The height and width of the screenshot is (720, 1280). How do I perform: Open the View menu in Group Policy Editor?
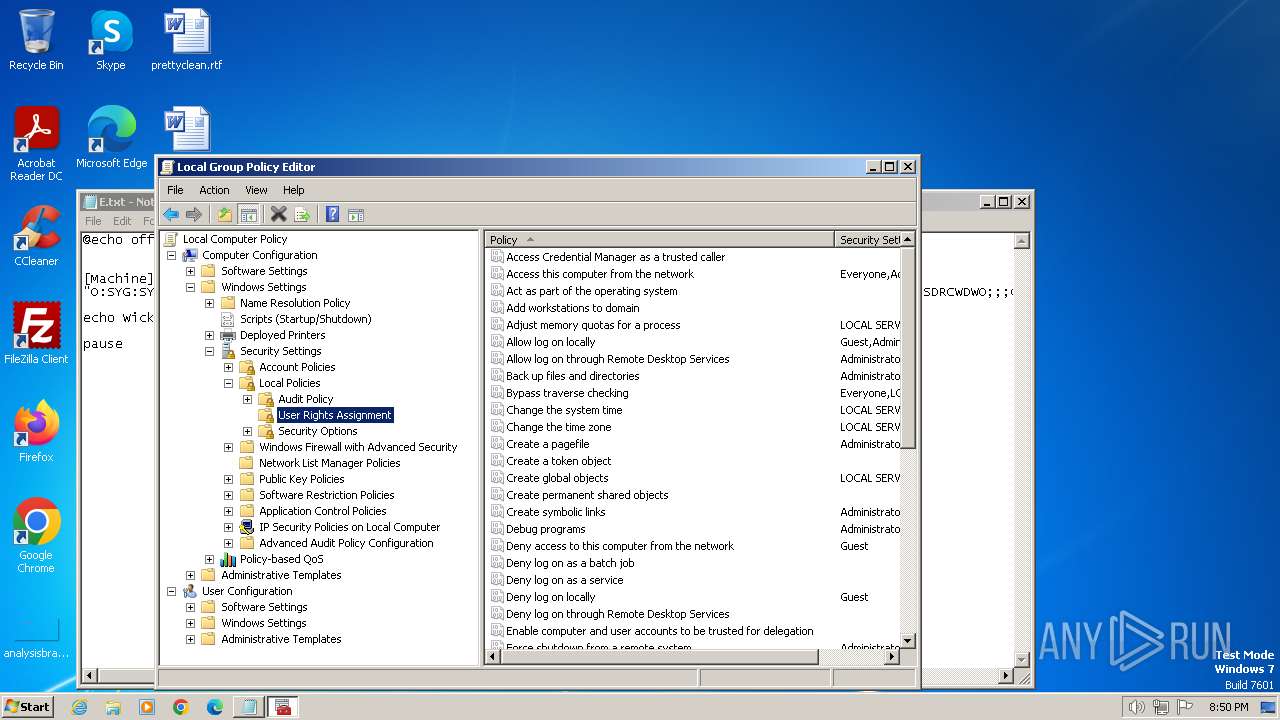[x=256, y=190]
